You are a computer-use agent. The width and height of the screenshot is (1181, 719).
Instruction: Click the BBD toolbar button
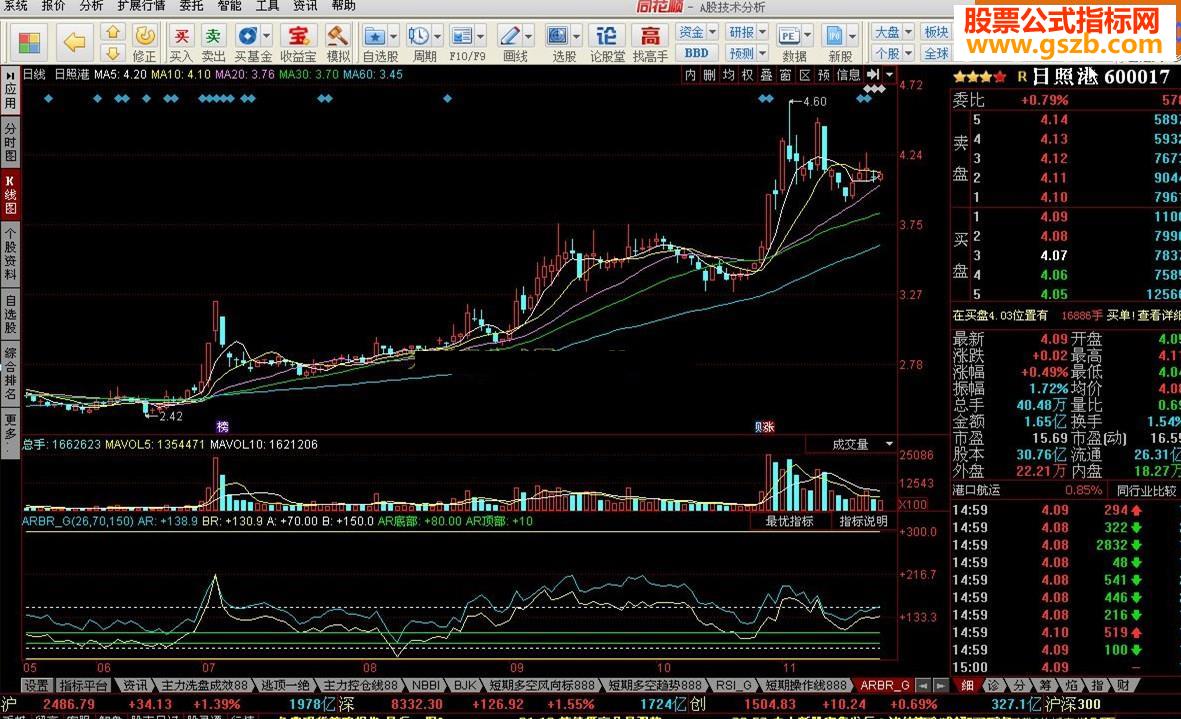click(x=697, y=53)
